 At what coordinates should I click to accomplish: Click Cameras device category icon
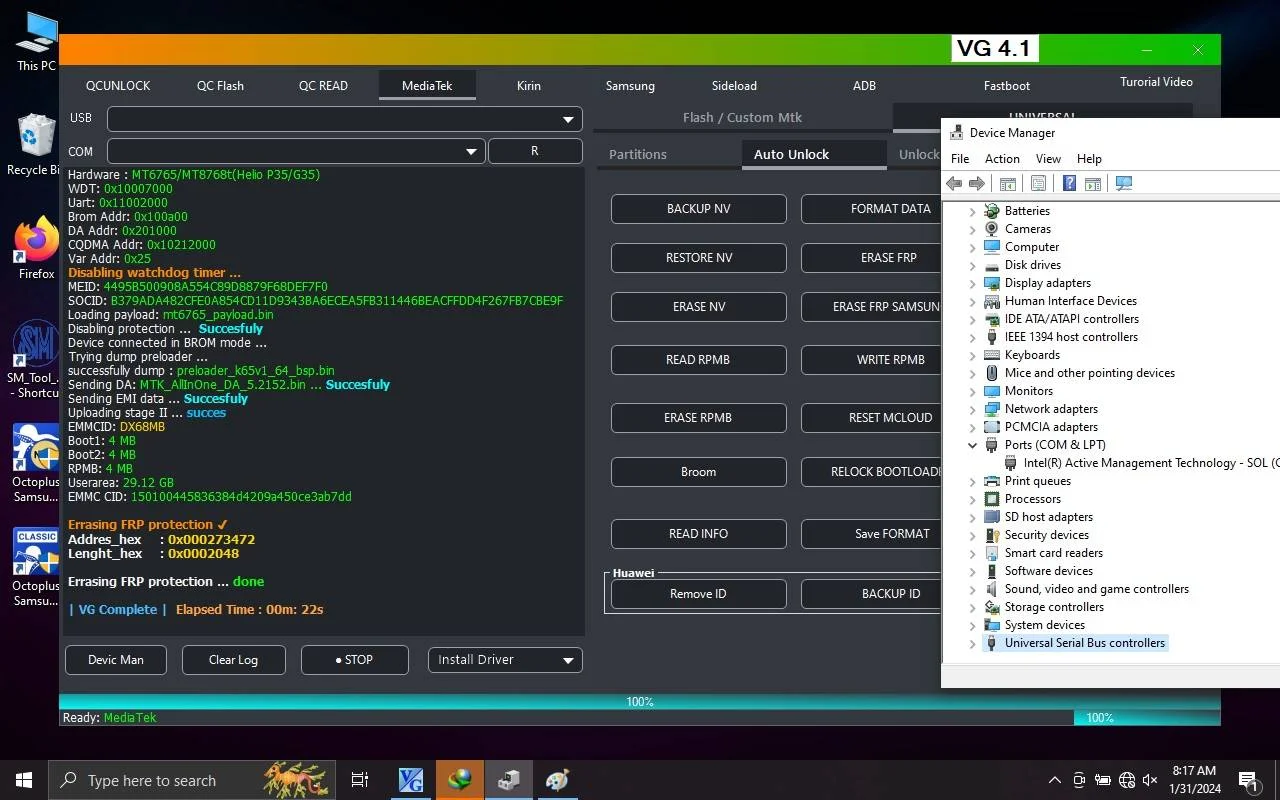coord(992,229)
